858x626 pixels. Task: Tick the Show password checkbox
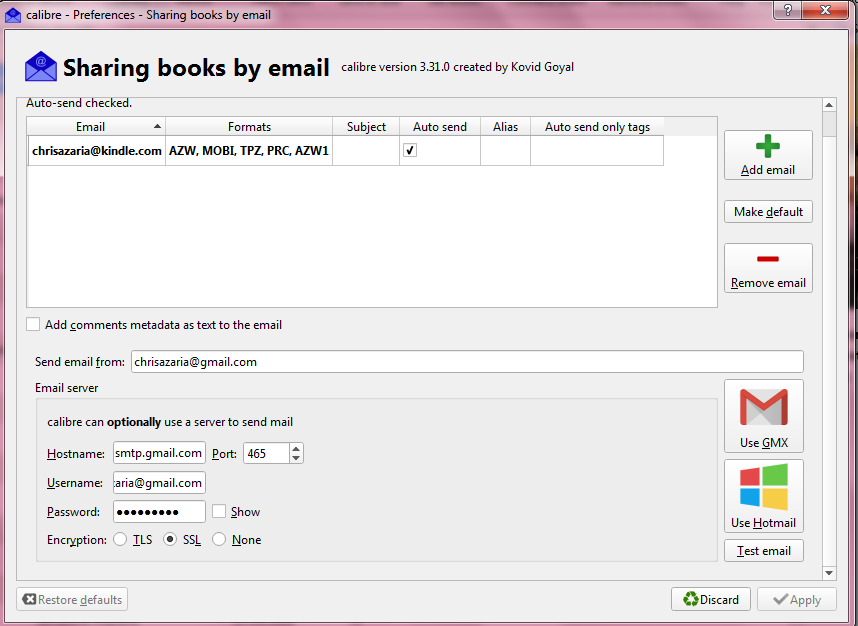click(219, 511)
